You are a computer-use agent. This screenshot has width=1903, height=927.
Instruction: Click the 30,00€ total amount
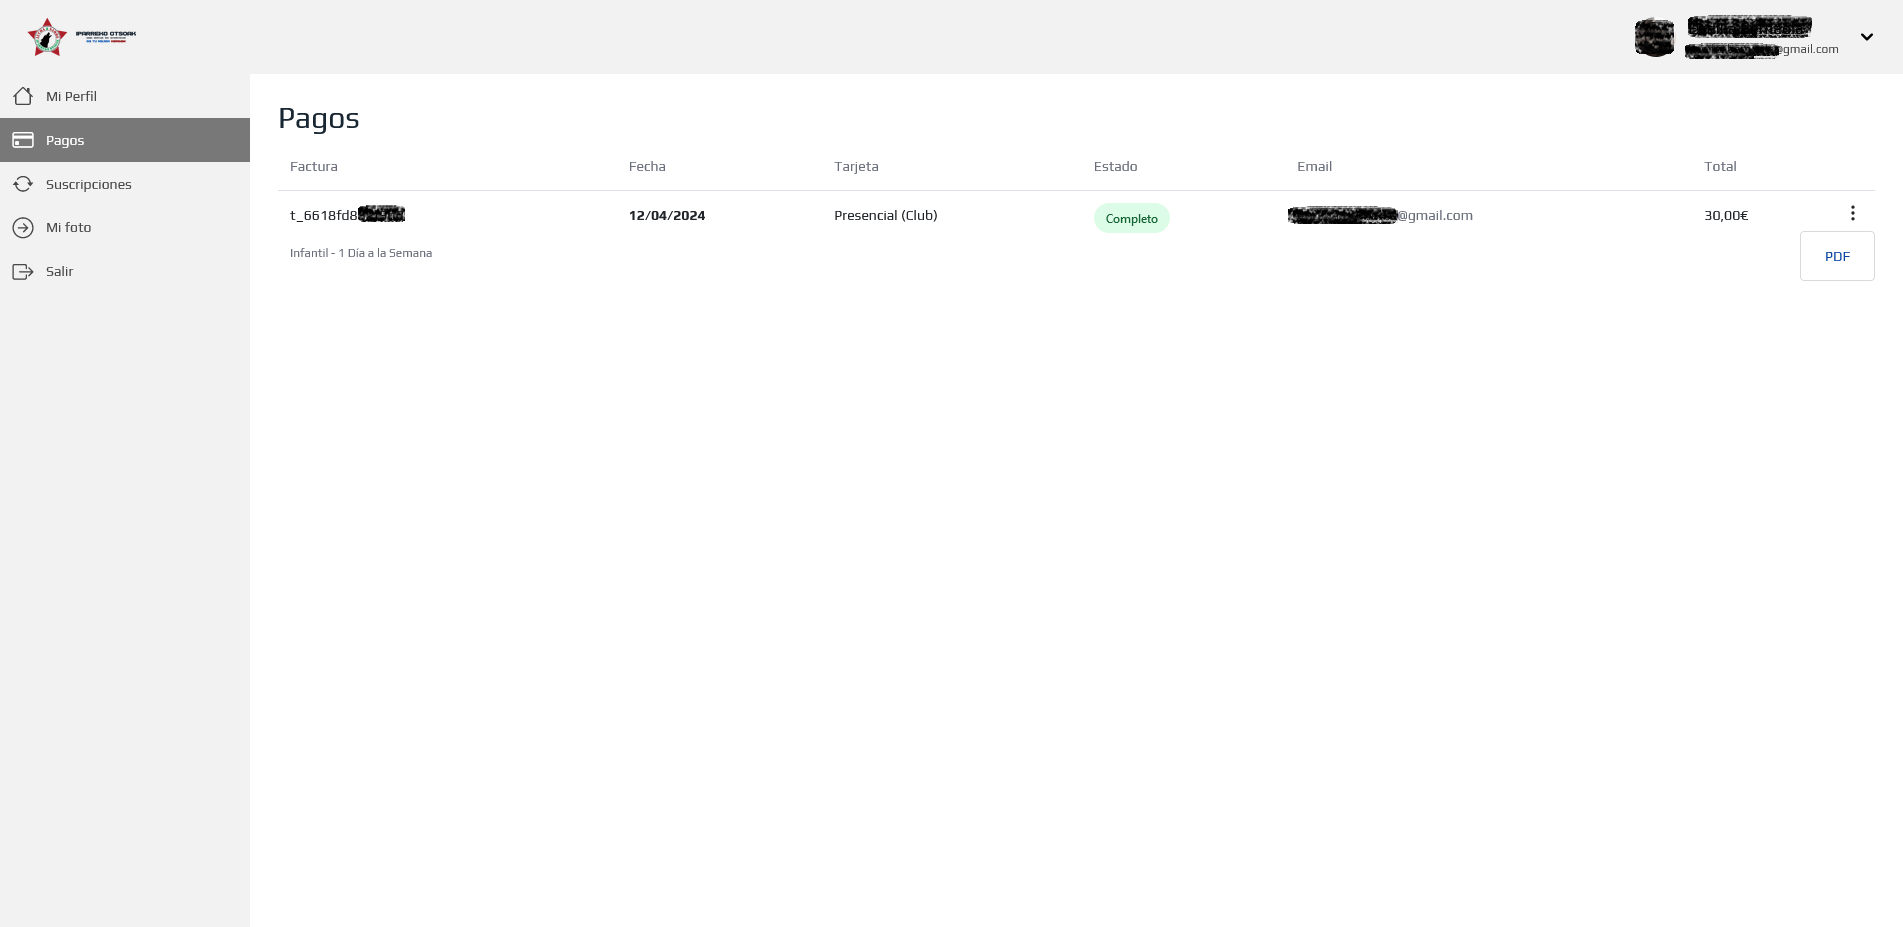tap(1726, 216)
